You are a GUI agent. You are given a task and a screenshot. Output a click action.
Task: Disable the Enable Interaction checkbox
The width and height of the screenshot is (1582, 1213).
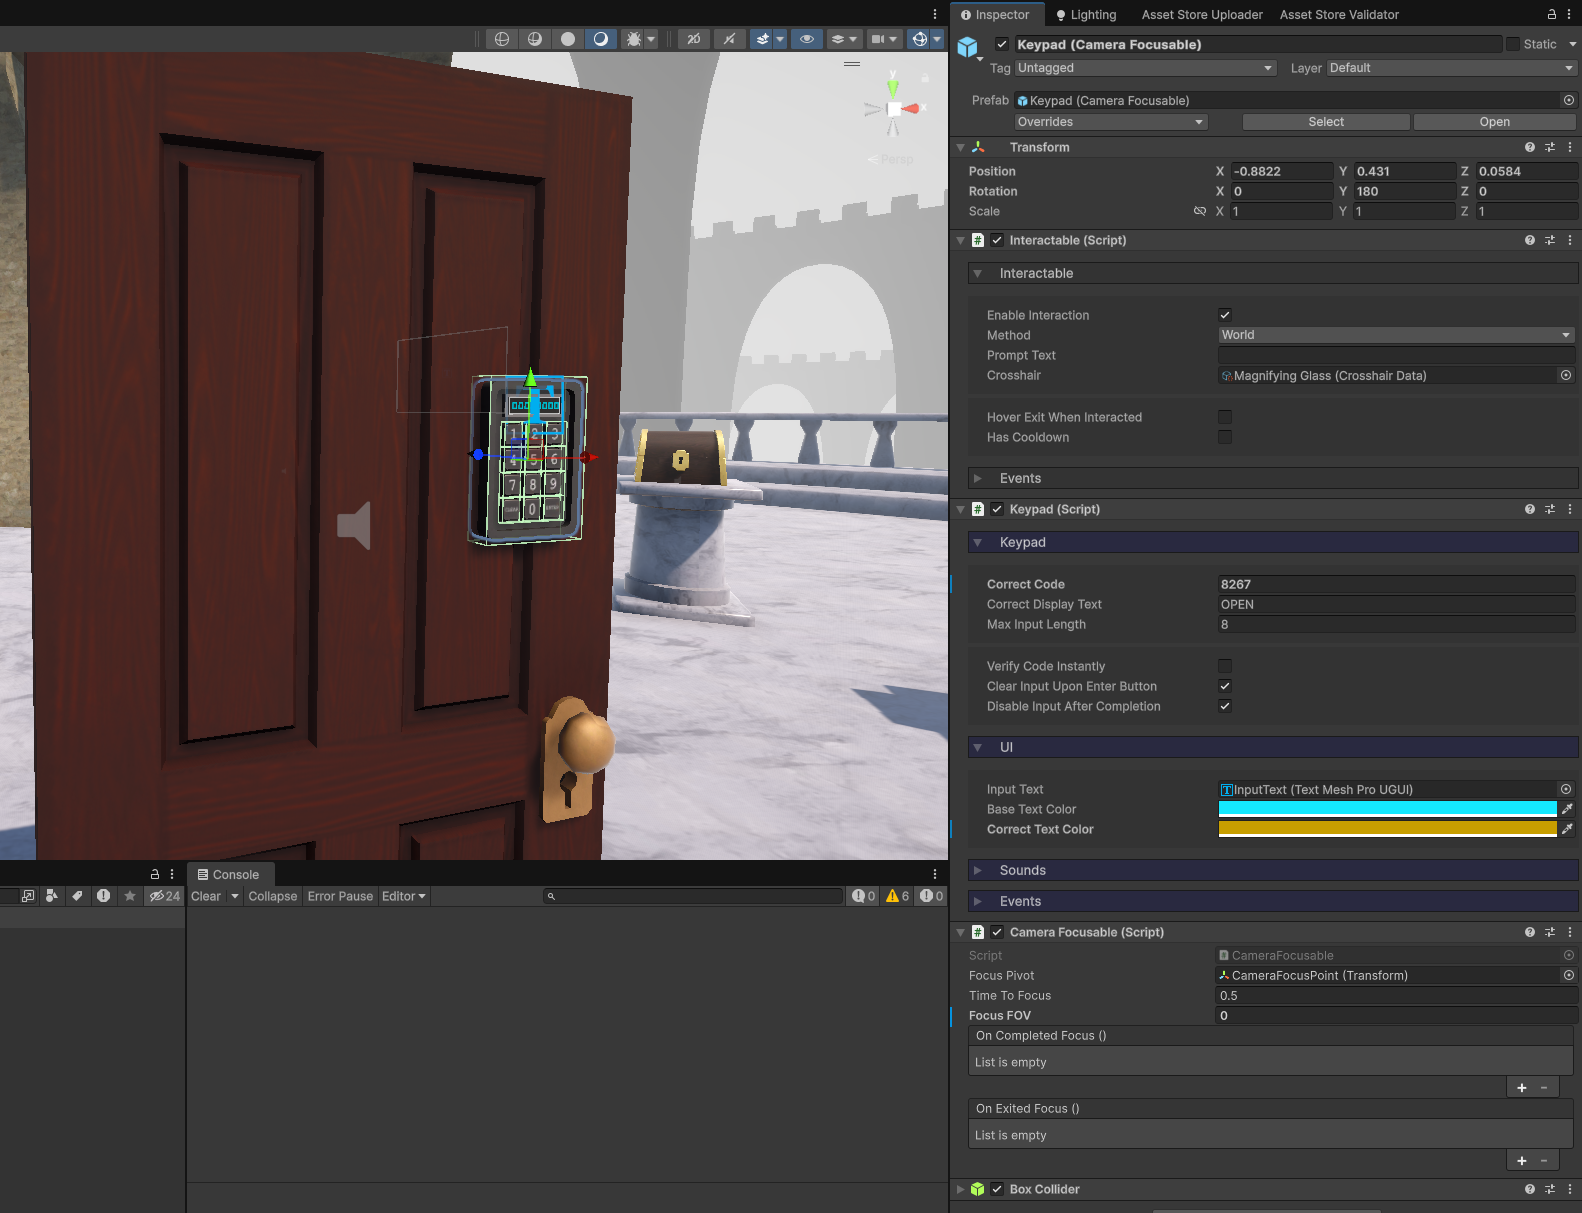[1225, 315]
